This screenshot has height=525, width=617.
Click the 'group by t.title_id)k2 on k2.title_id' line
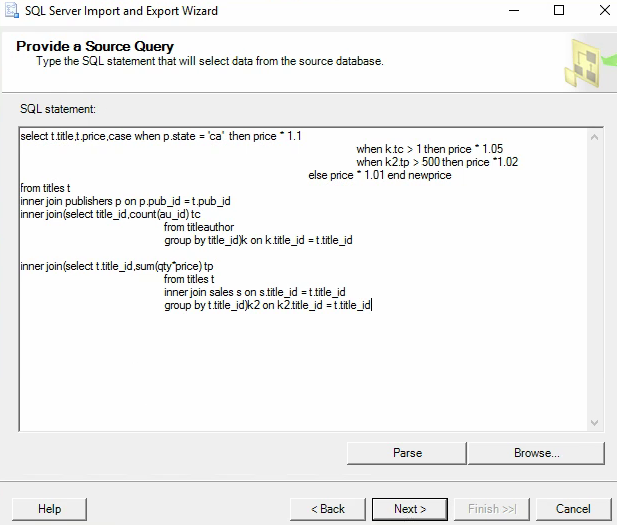point(267,305)
